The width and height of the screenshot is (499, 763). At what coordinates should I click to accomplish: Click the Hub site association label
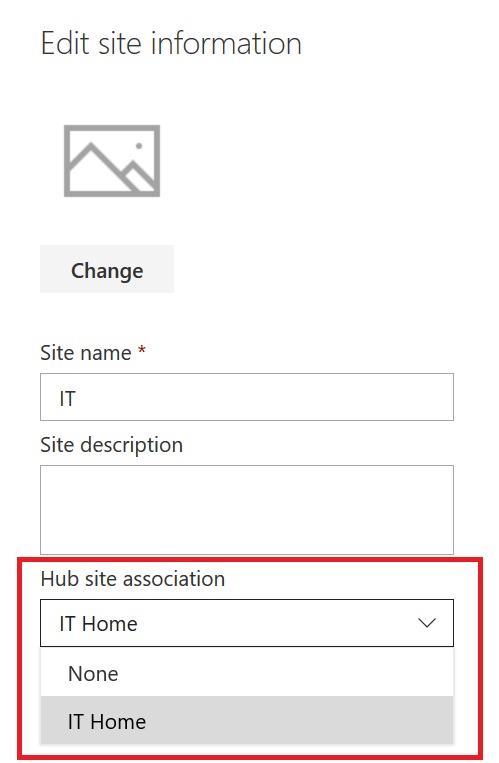point(132,579)
